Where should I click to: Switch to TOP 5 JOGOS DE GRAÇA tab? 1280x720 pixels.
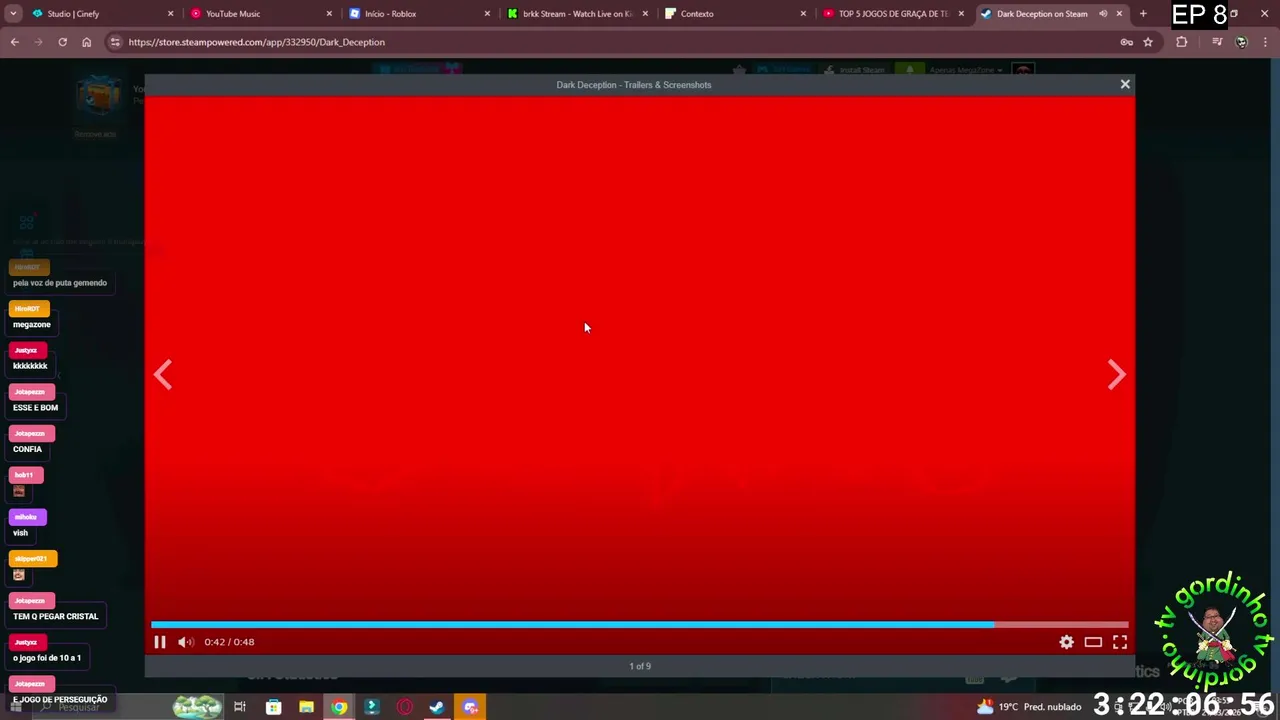point(893,14)
